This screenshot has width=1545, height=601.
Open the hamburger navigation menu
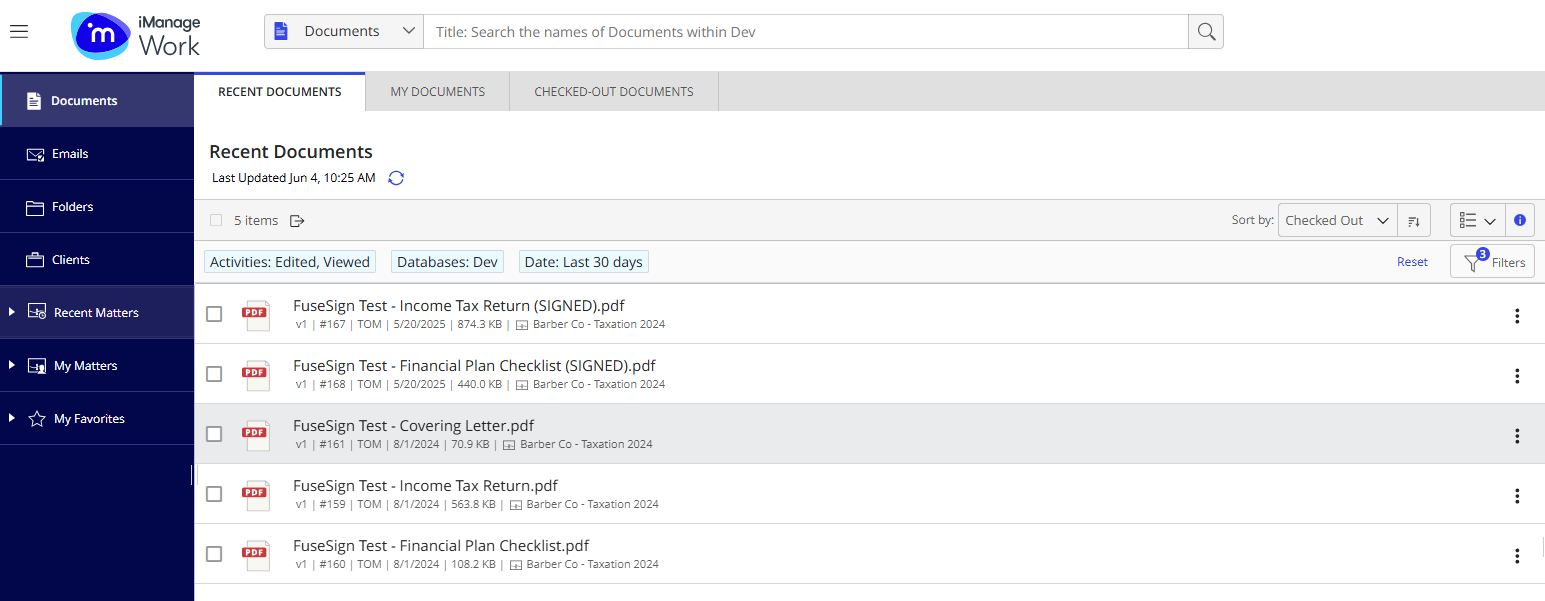click(19, 31)
